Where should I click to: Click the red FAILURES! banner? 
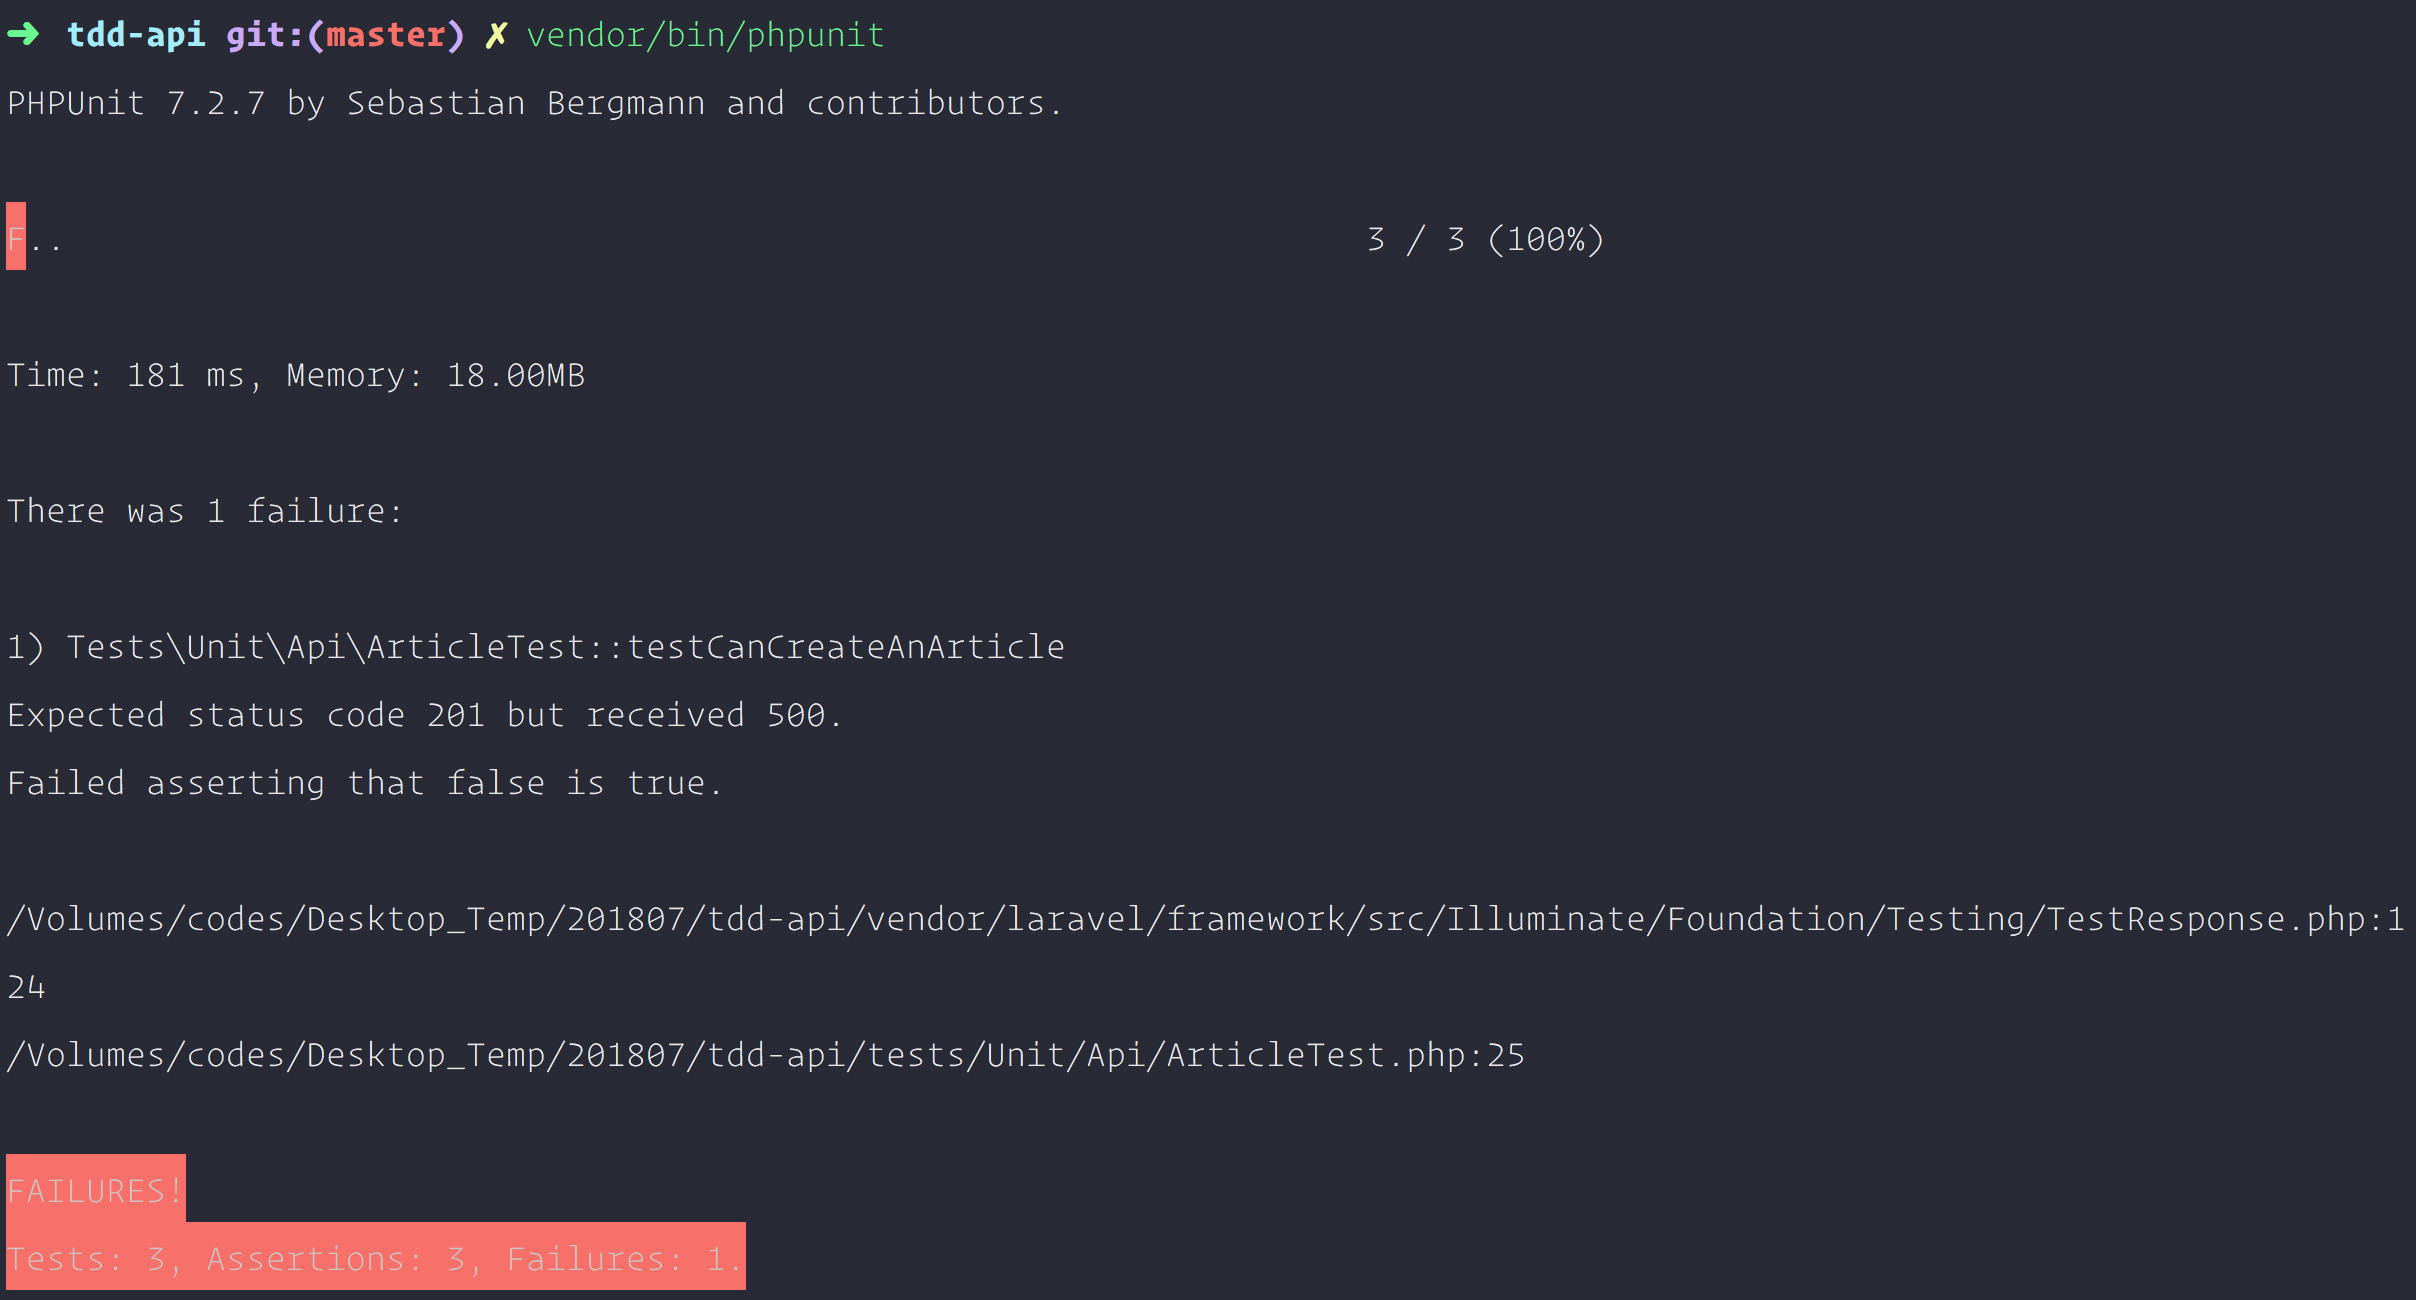point(96,1191)
